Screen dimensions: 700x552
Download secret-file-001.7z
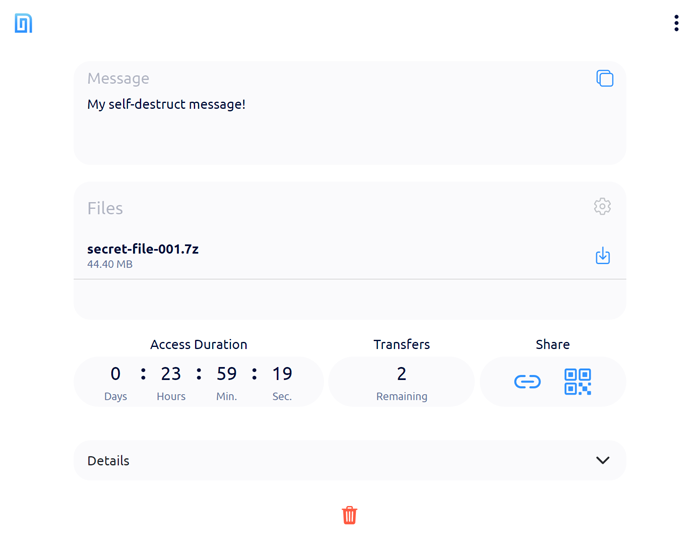coord(603,255)
